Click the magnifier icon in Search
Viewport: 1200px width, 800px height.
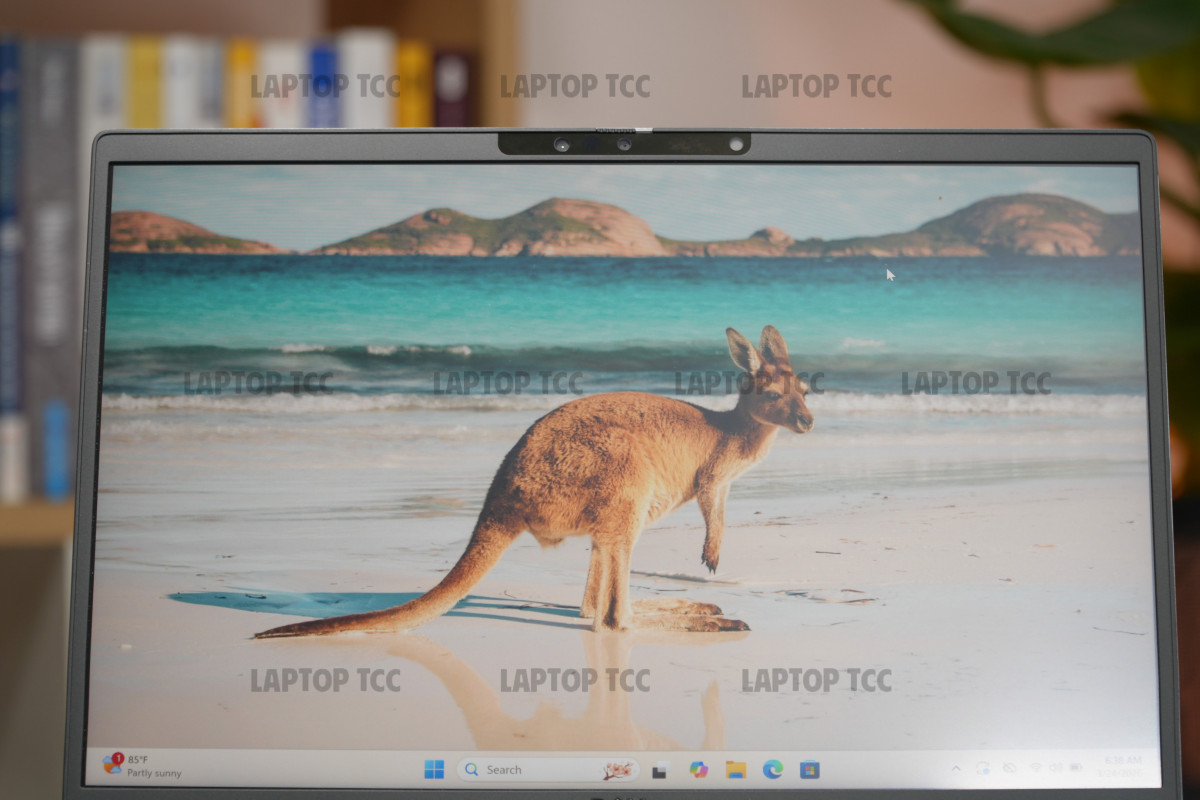(472, 770)
